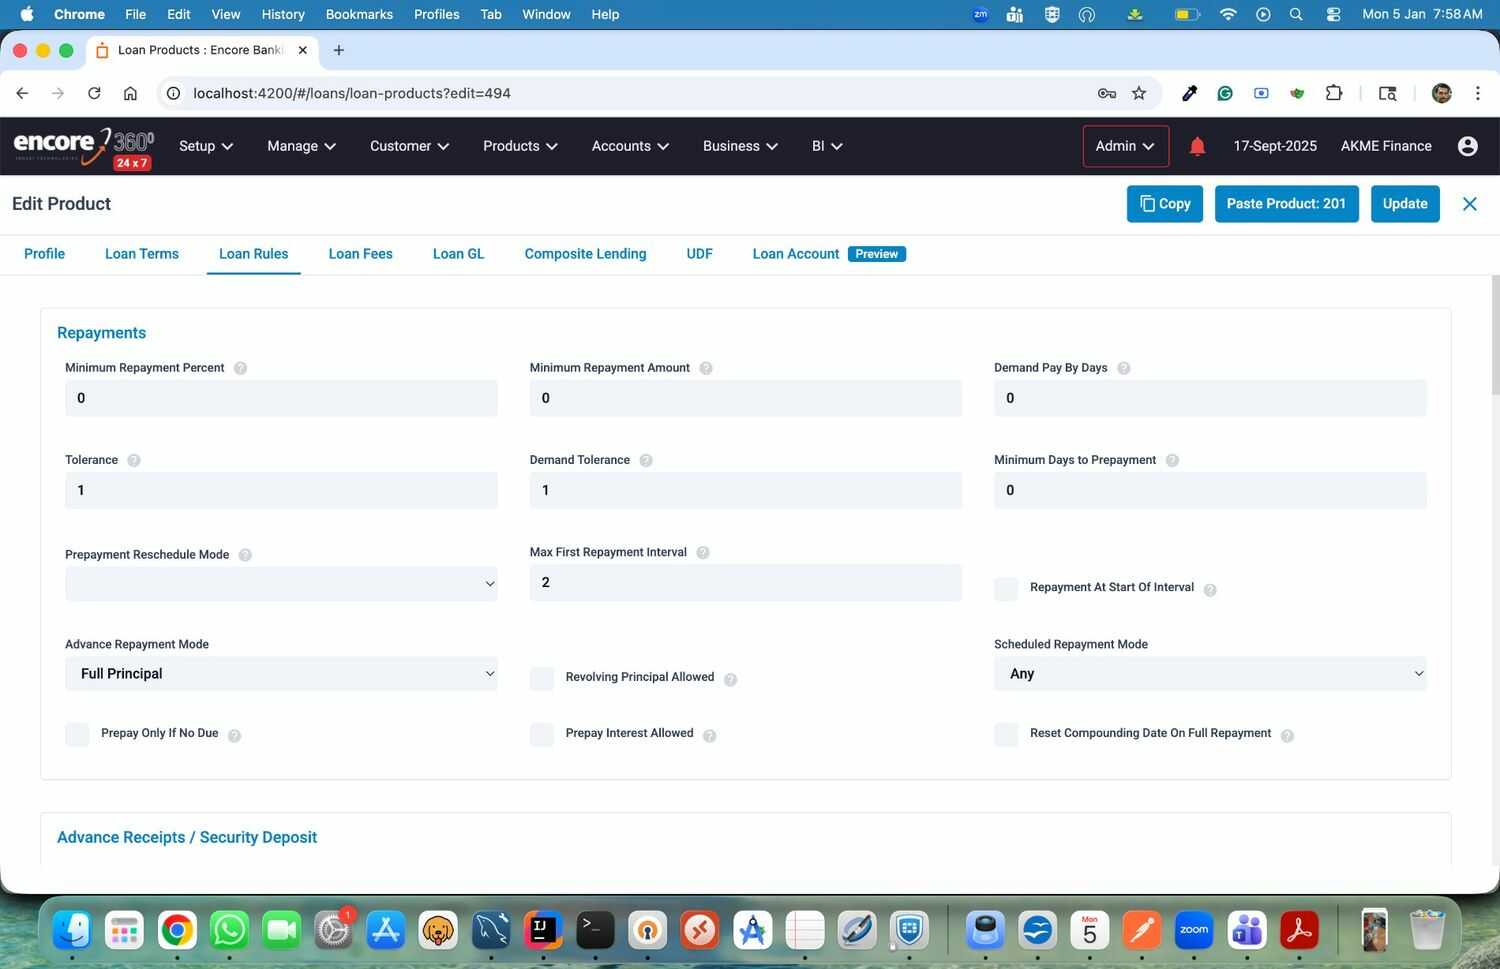
Task: Bookmark this page with the star icon
Action: pos(1139,93)
